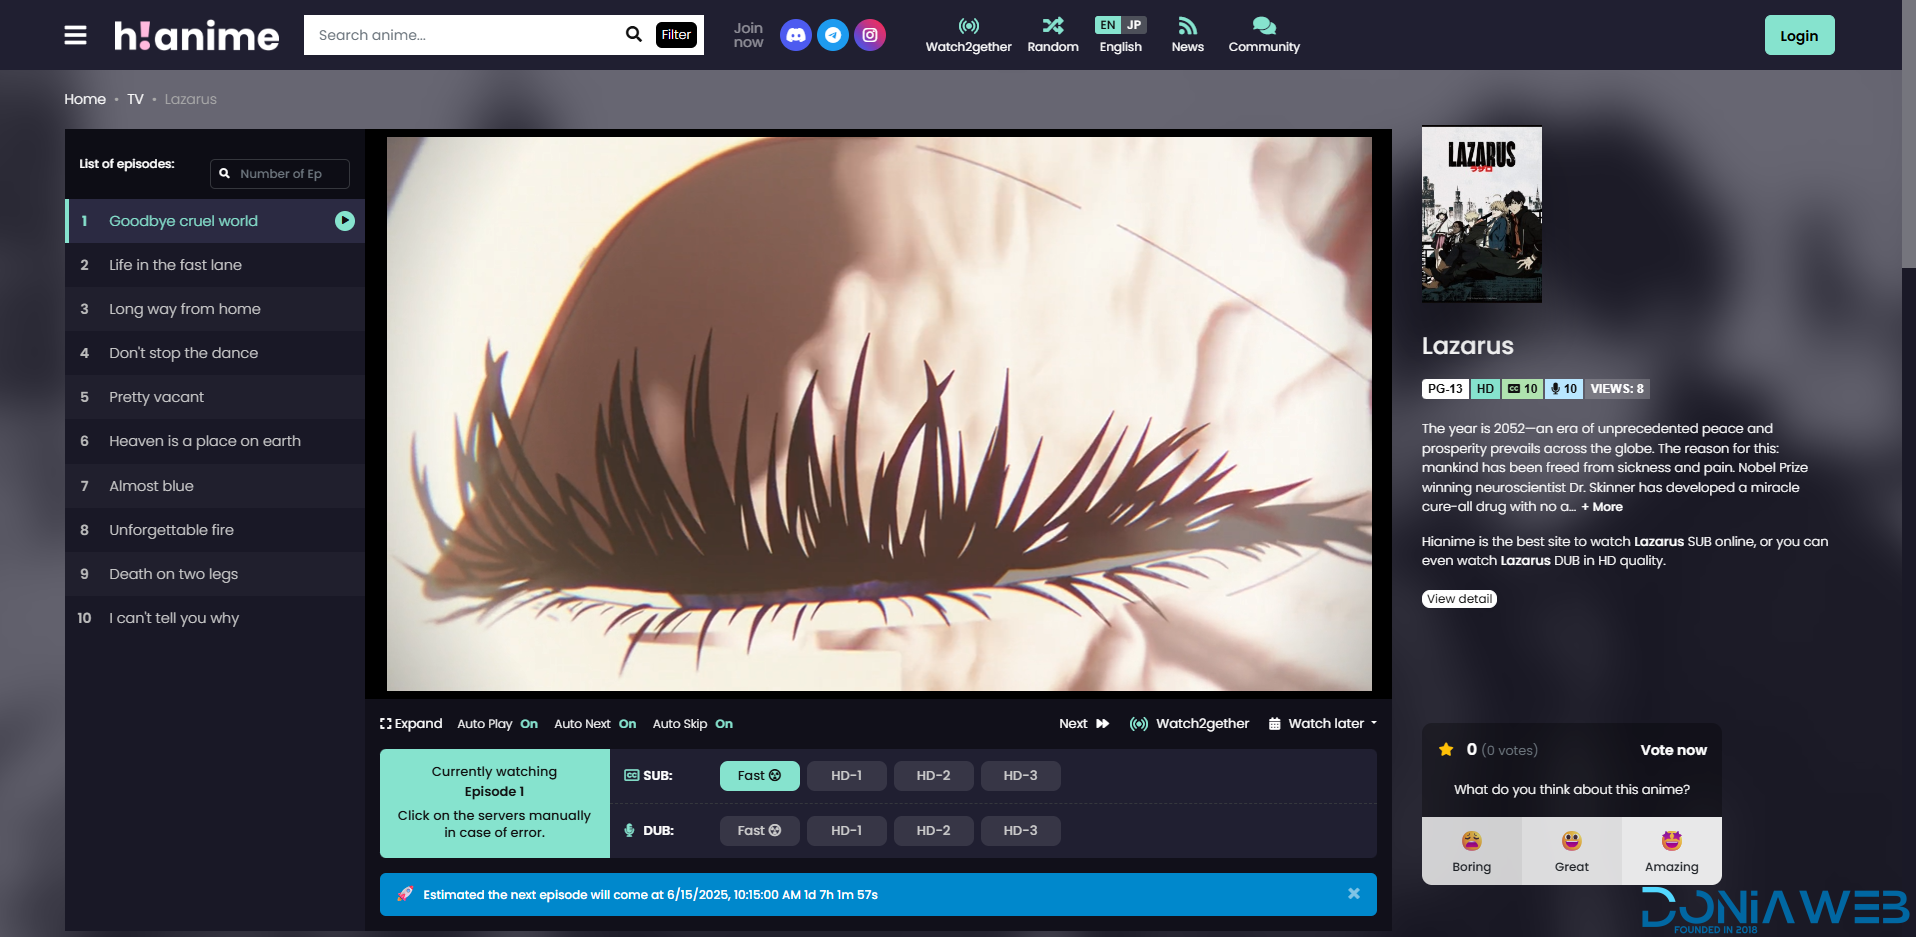1916x937 pixels.
Task: Close the next episode estimate banner
Action: (1353, 893)
